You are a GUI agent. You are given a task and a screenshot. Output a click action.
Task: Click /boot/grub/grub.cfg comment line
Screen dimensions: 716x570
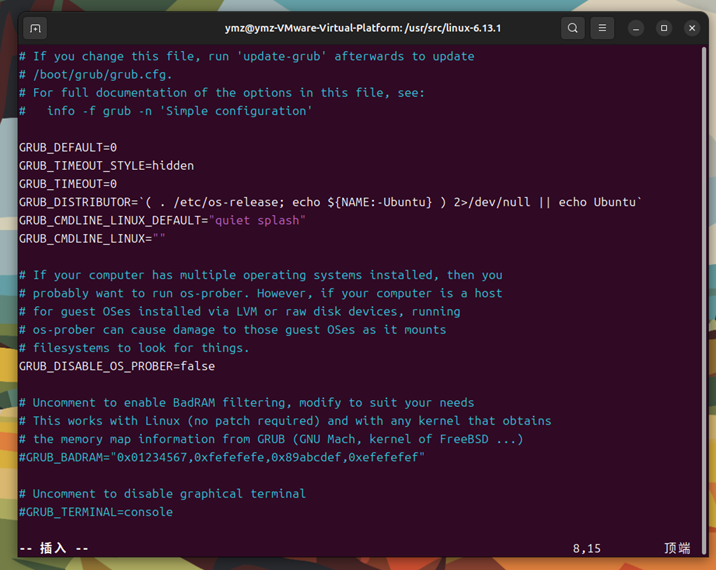point(95,75)
